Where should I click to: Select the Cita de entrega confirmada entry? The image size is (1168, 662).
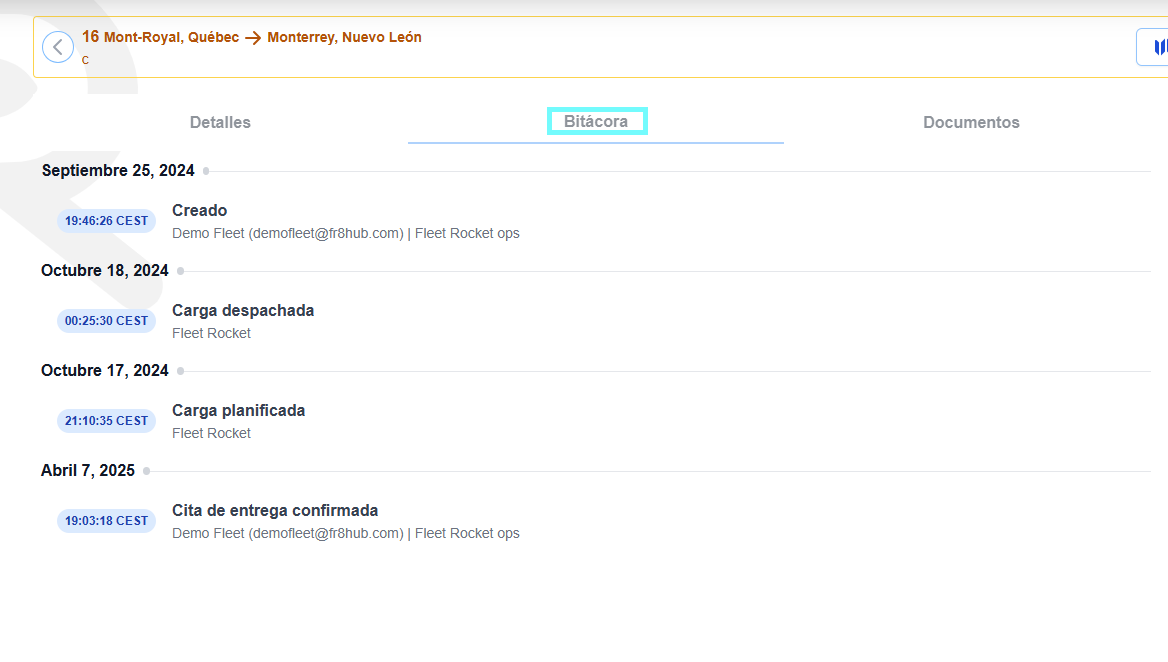tap(275, 511)
